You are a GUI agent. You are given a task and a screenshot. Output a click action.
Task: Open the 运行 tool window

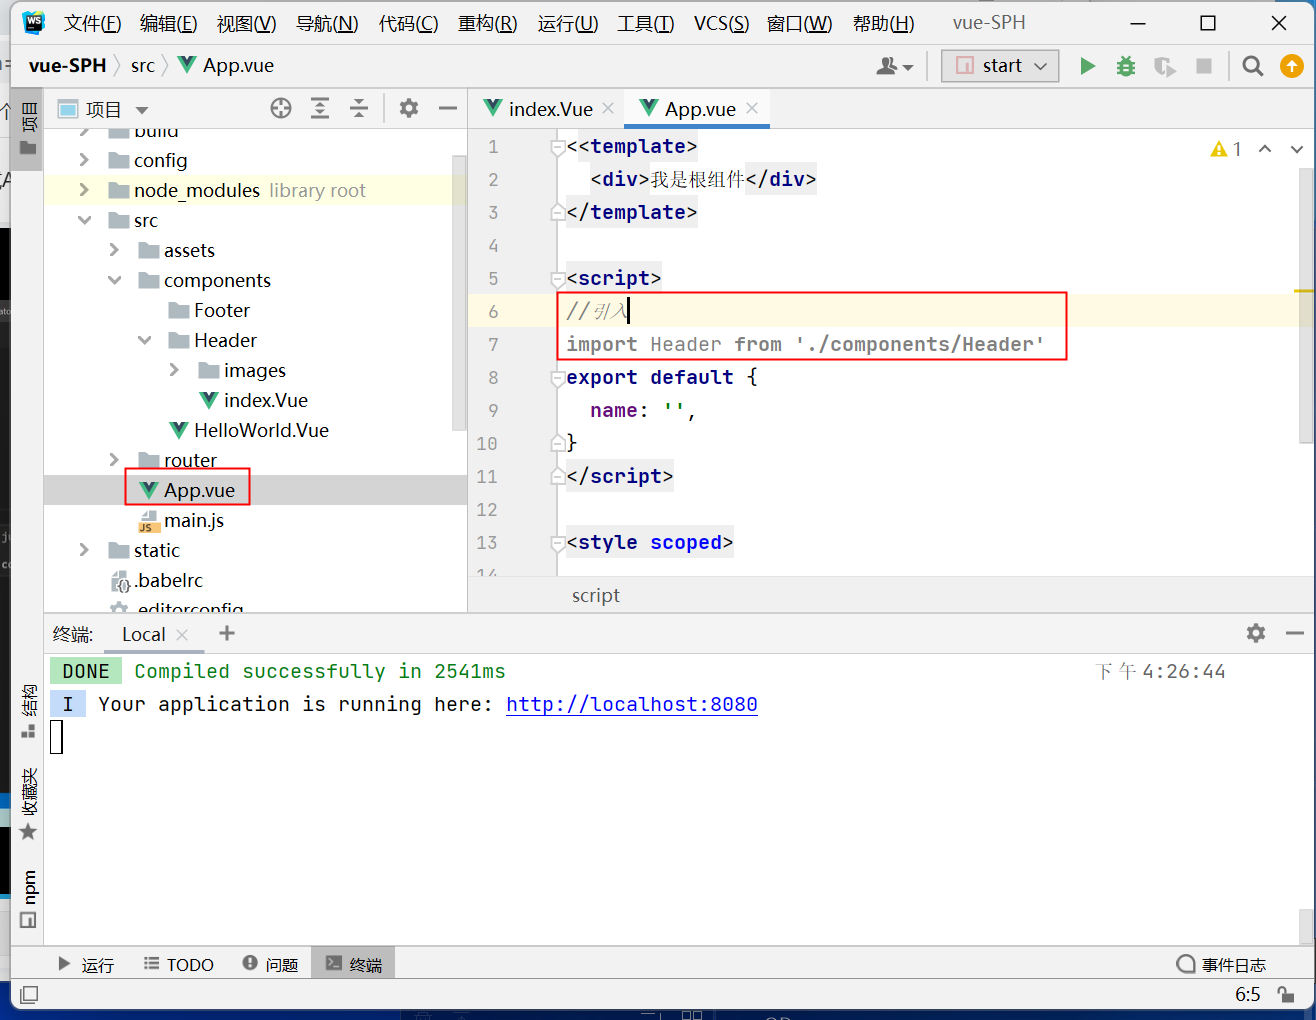click(85, 965)
